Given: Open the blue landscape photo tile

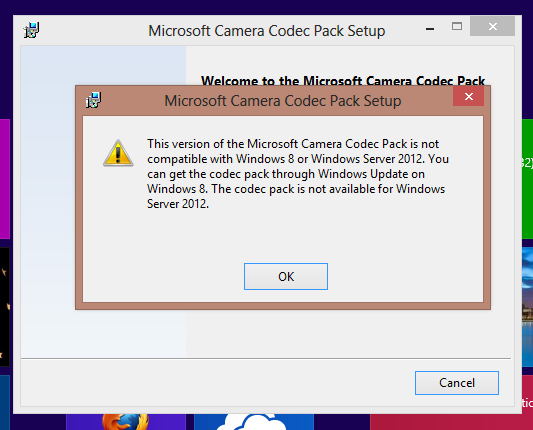Looking at the screenshot, I should tap(528, 307).
